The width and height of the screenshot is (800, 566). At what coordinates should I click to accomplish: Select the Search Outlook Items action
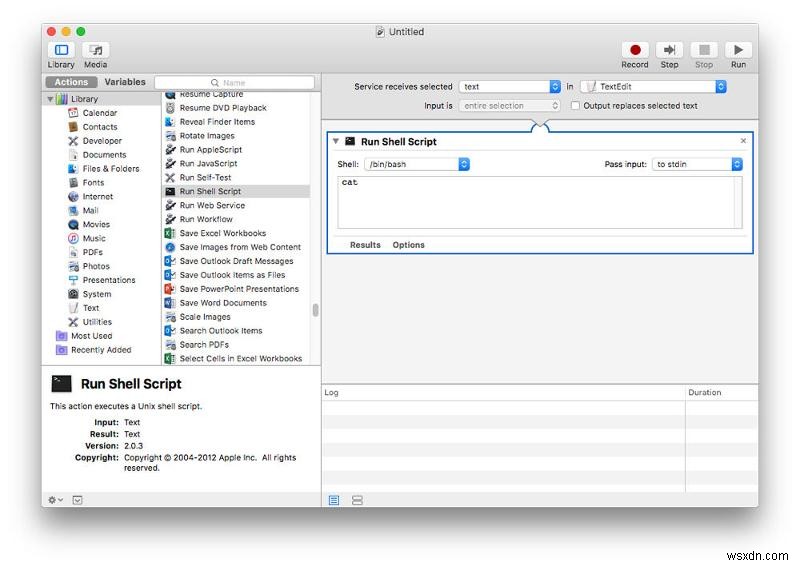coord(220,331)
